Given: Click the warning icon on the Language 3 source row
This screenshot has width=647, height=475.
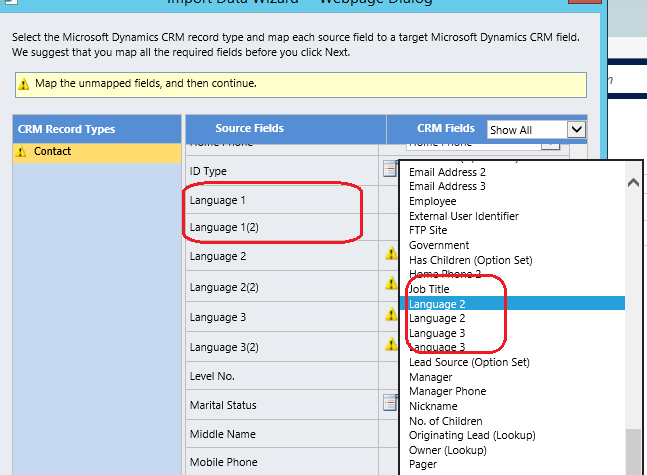Looking at the screenshot, I should click(391, 314).
